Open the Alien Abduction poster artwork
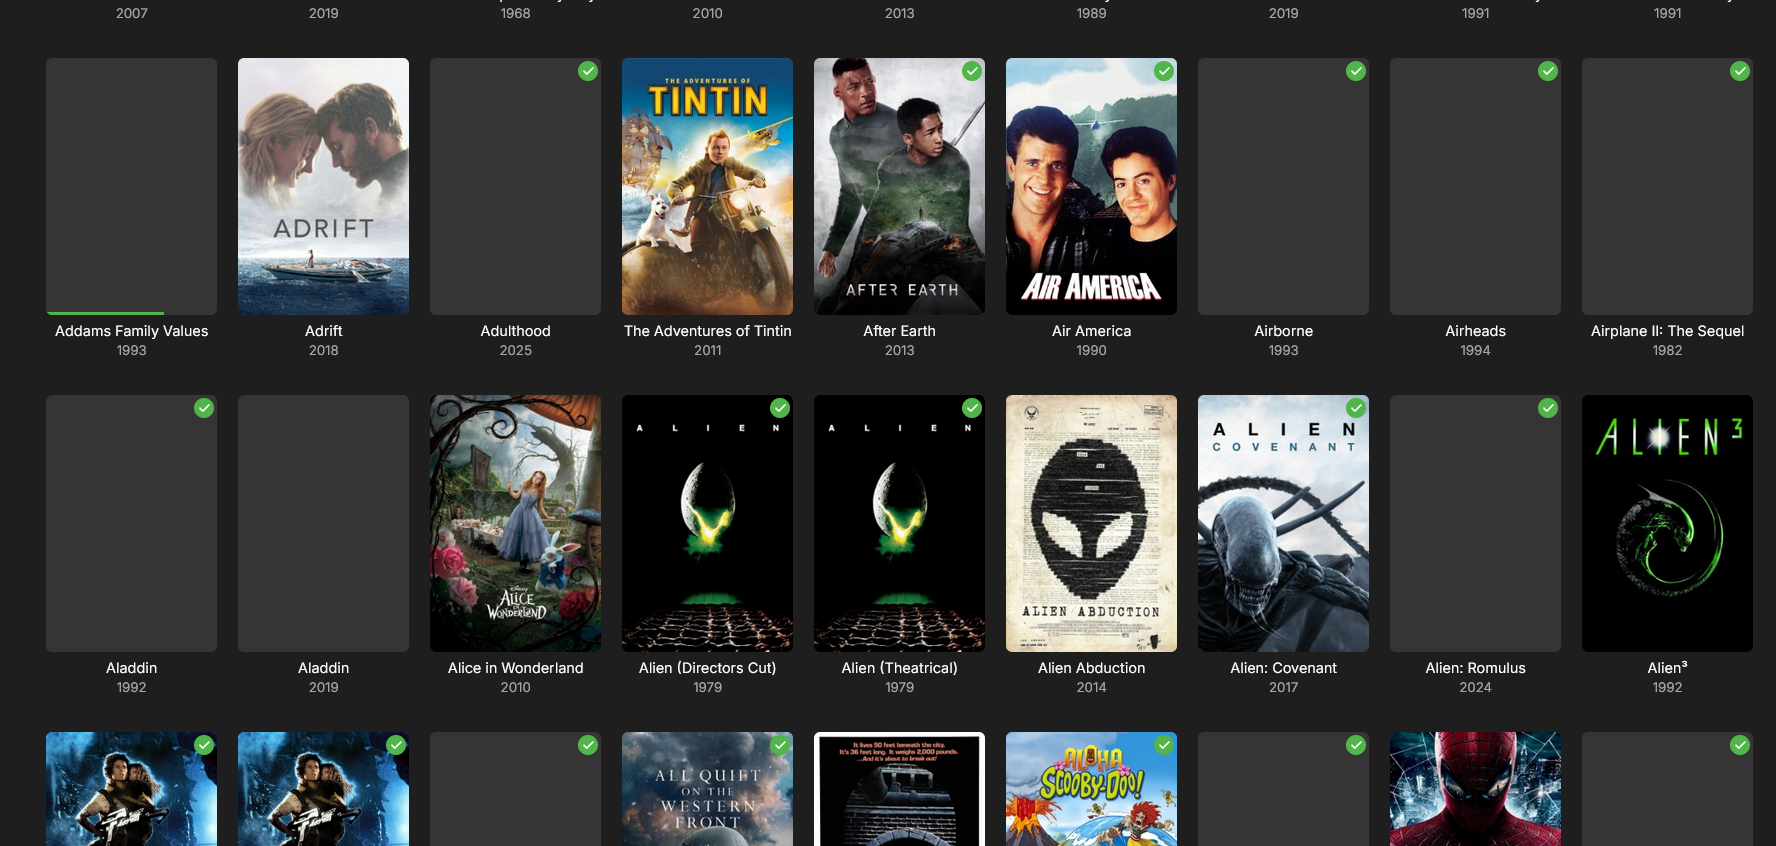Viewport: 1776px width, 846px height. (1091, 523)
